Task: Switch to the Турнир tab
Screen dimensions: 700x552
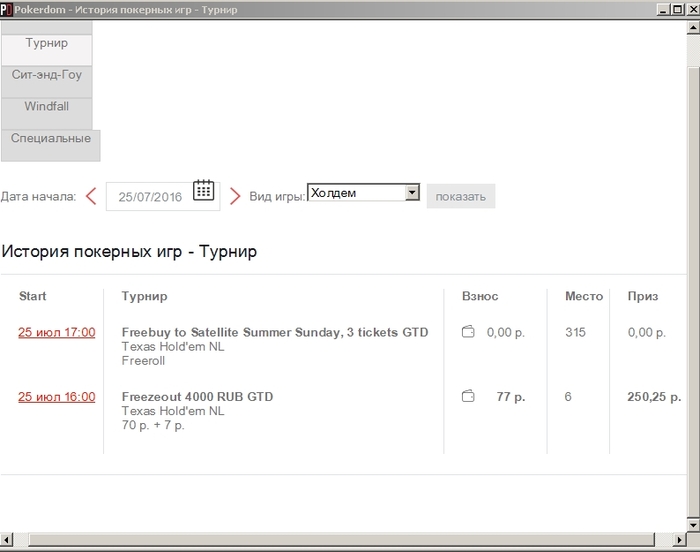Action: (x=46, y=50)
